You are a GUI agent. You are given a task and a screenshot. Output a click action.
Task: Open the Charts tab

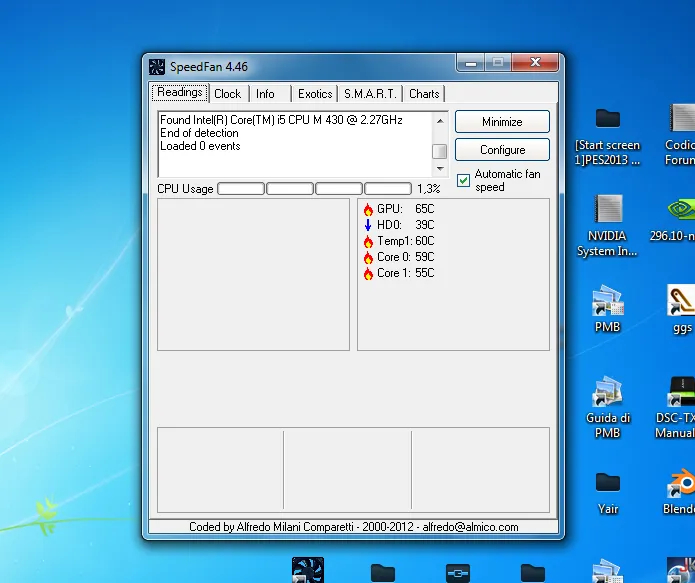pyautogui.click(x=424, y=94)
